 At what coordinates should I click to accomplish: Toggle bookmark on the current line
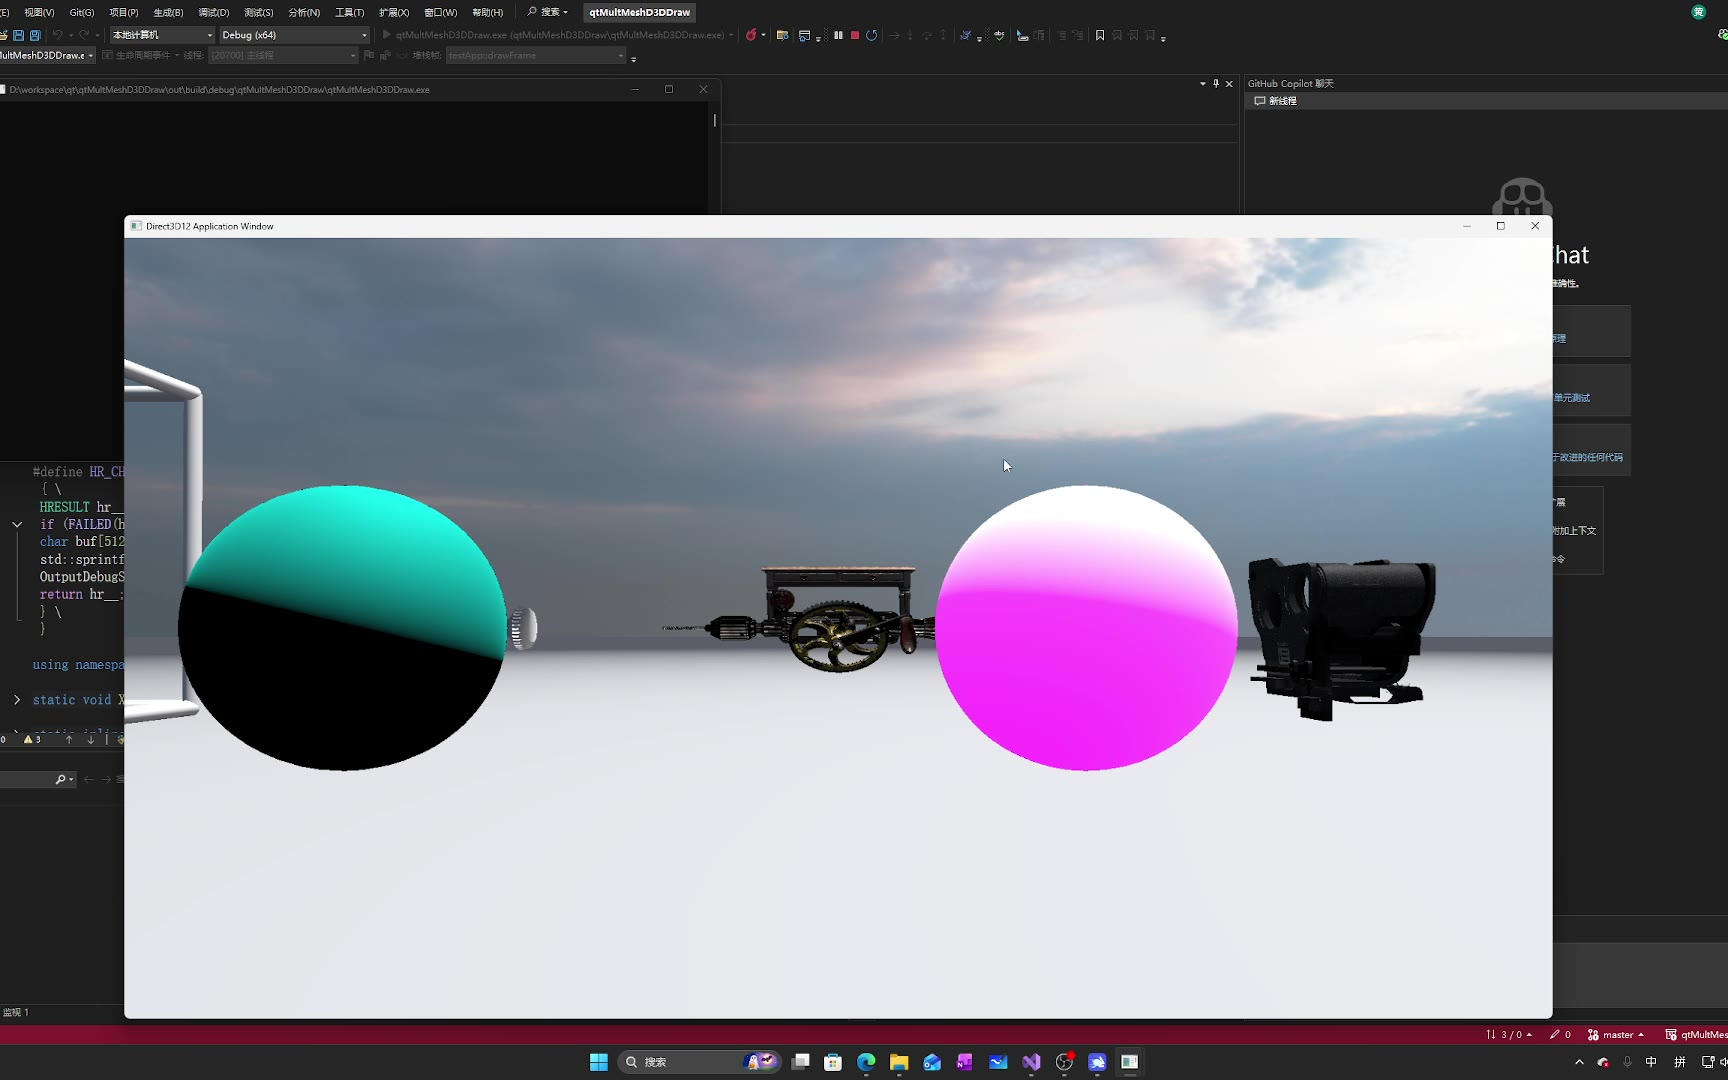tap(1100, 35)
